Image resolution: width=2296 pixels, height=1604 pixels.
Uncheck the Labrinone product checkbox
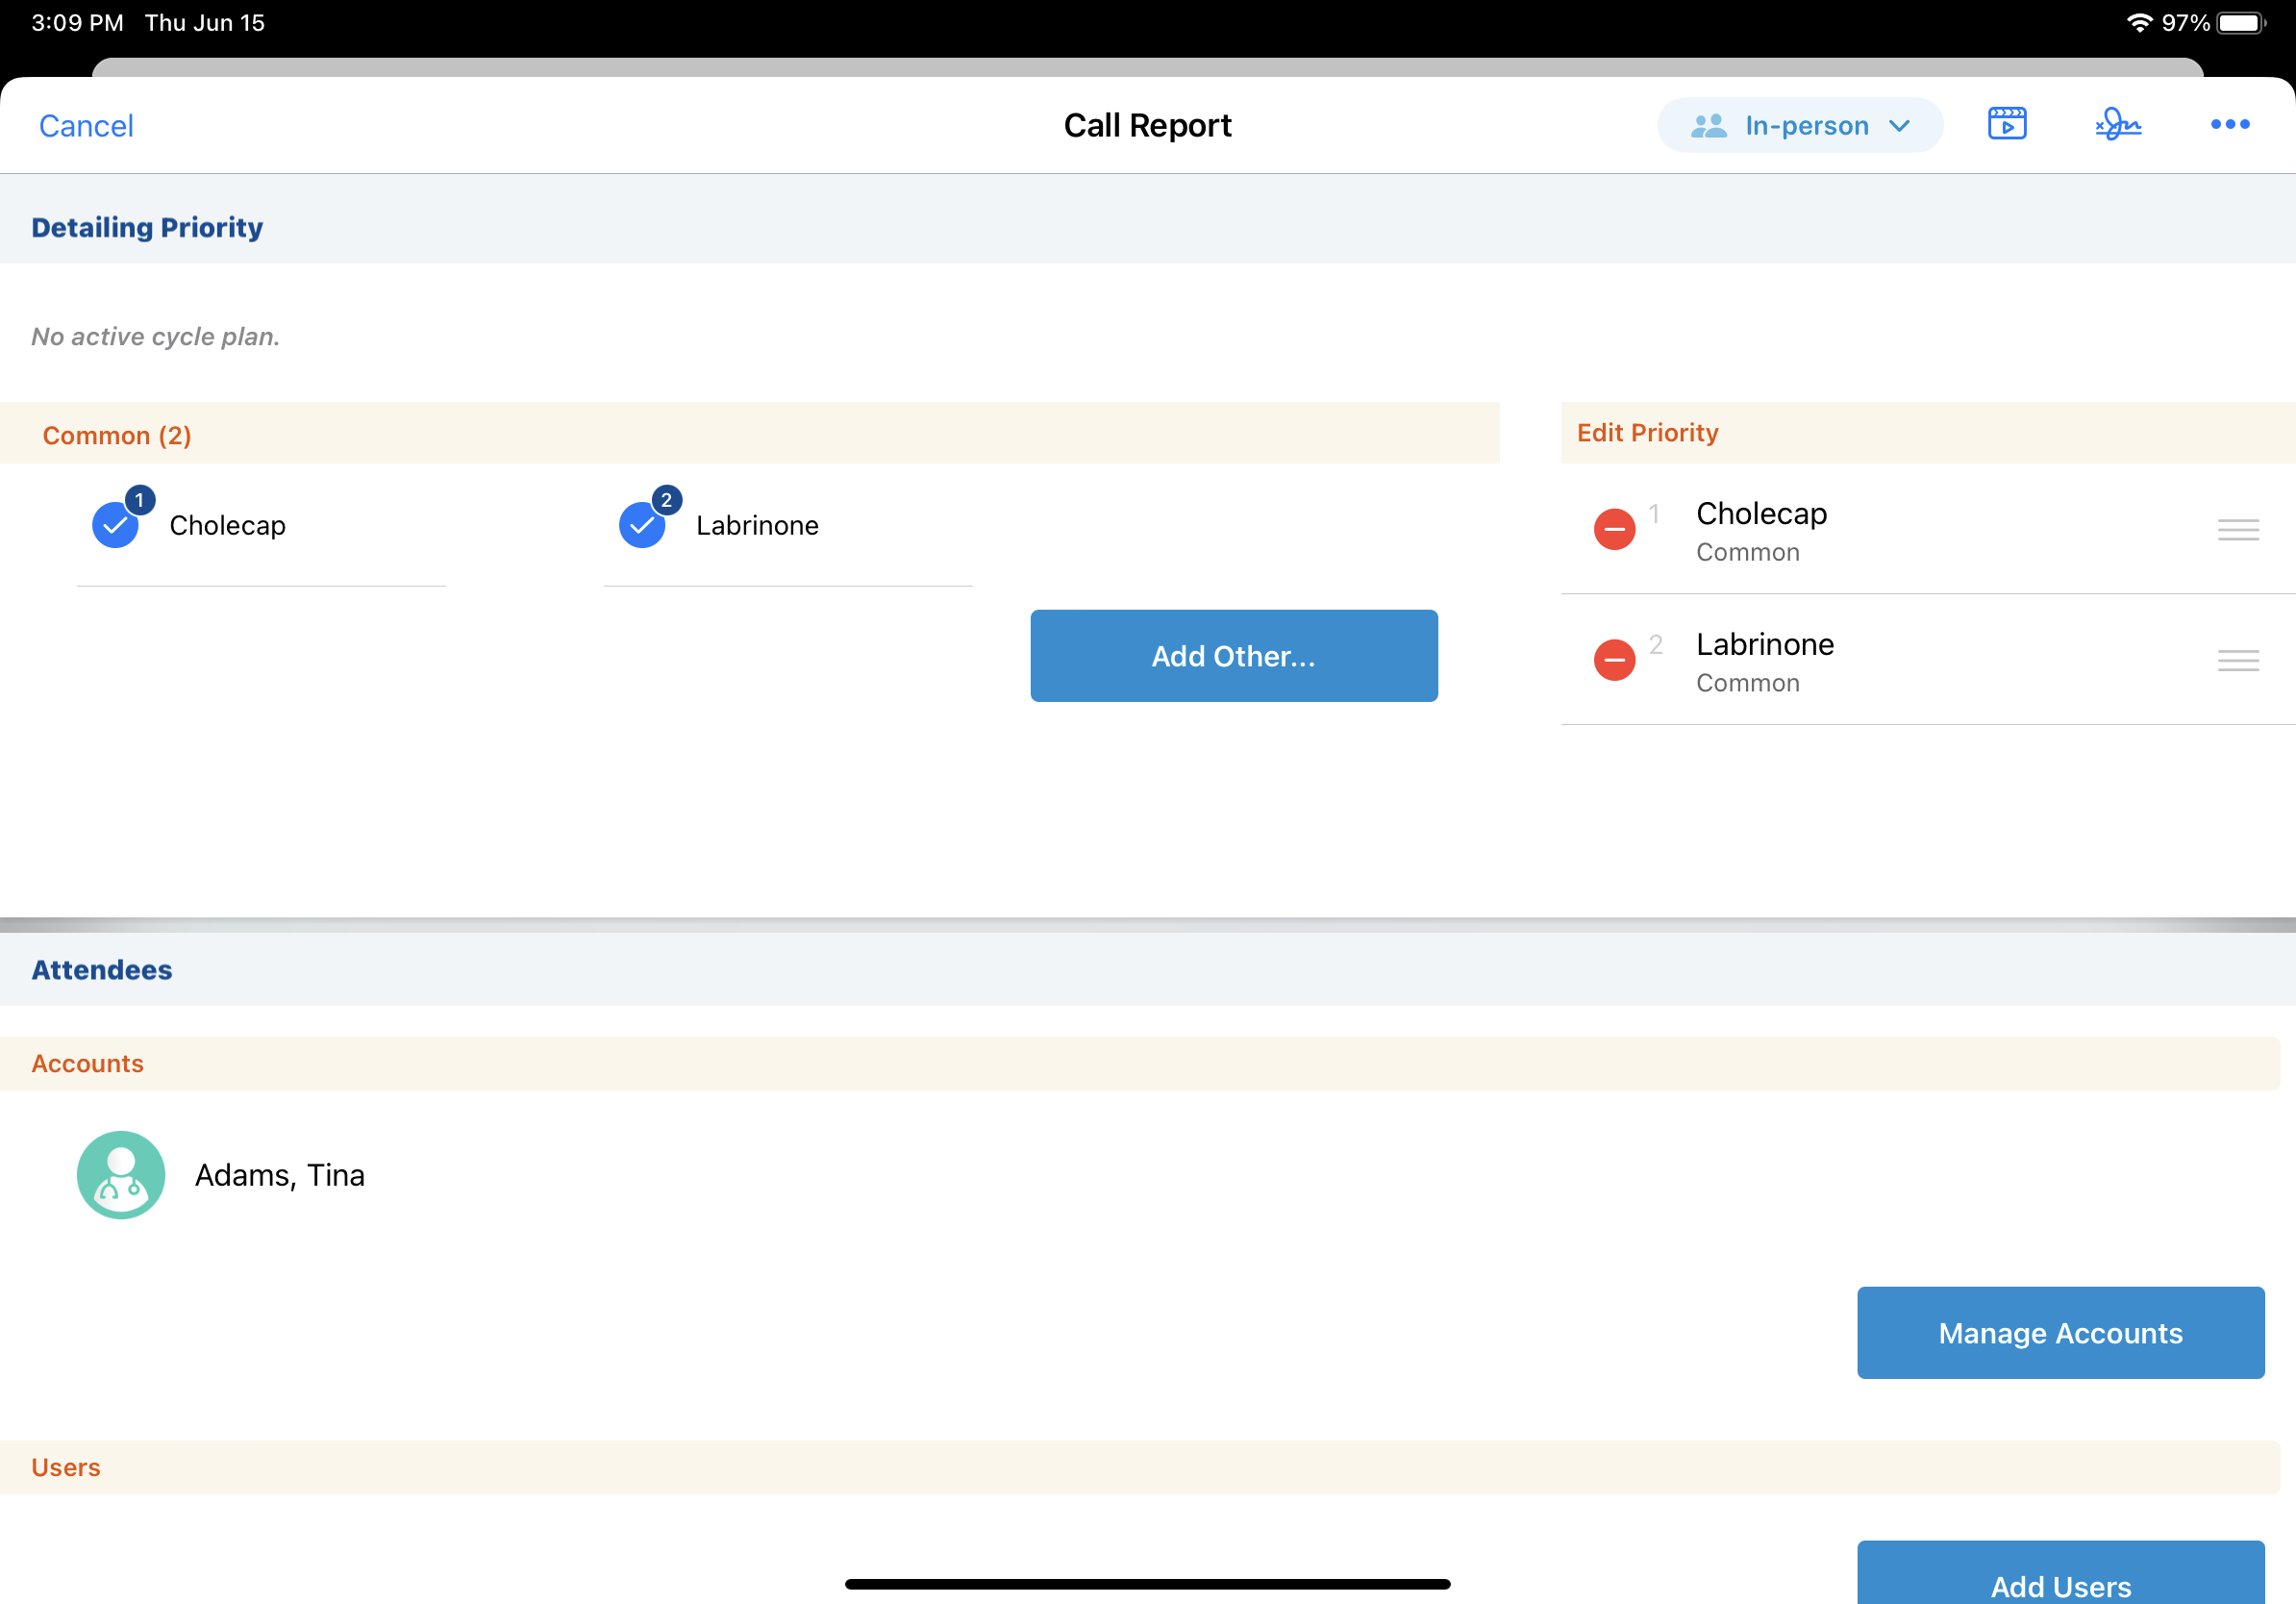[x=642, y=526]
